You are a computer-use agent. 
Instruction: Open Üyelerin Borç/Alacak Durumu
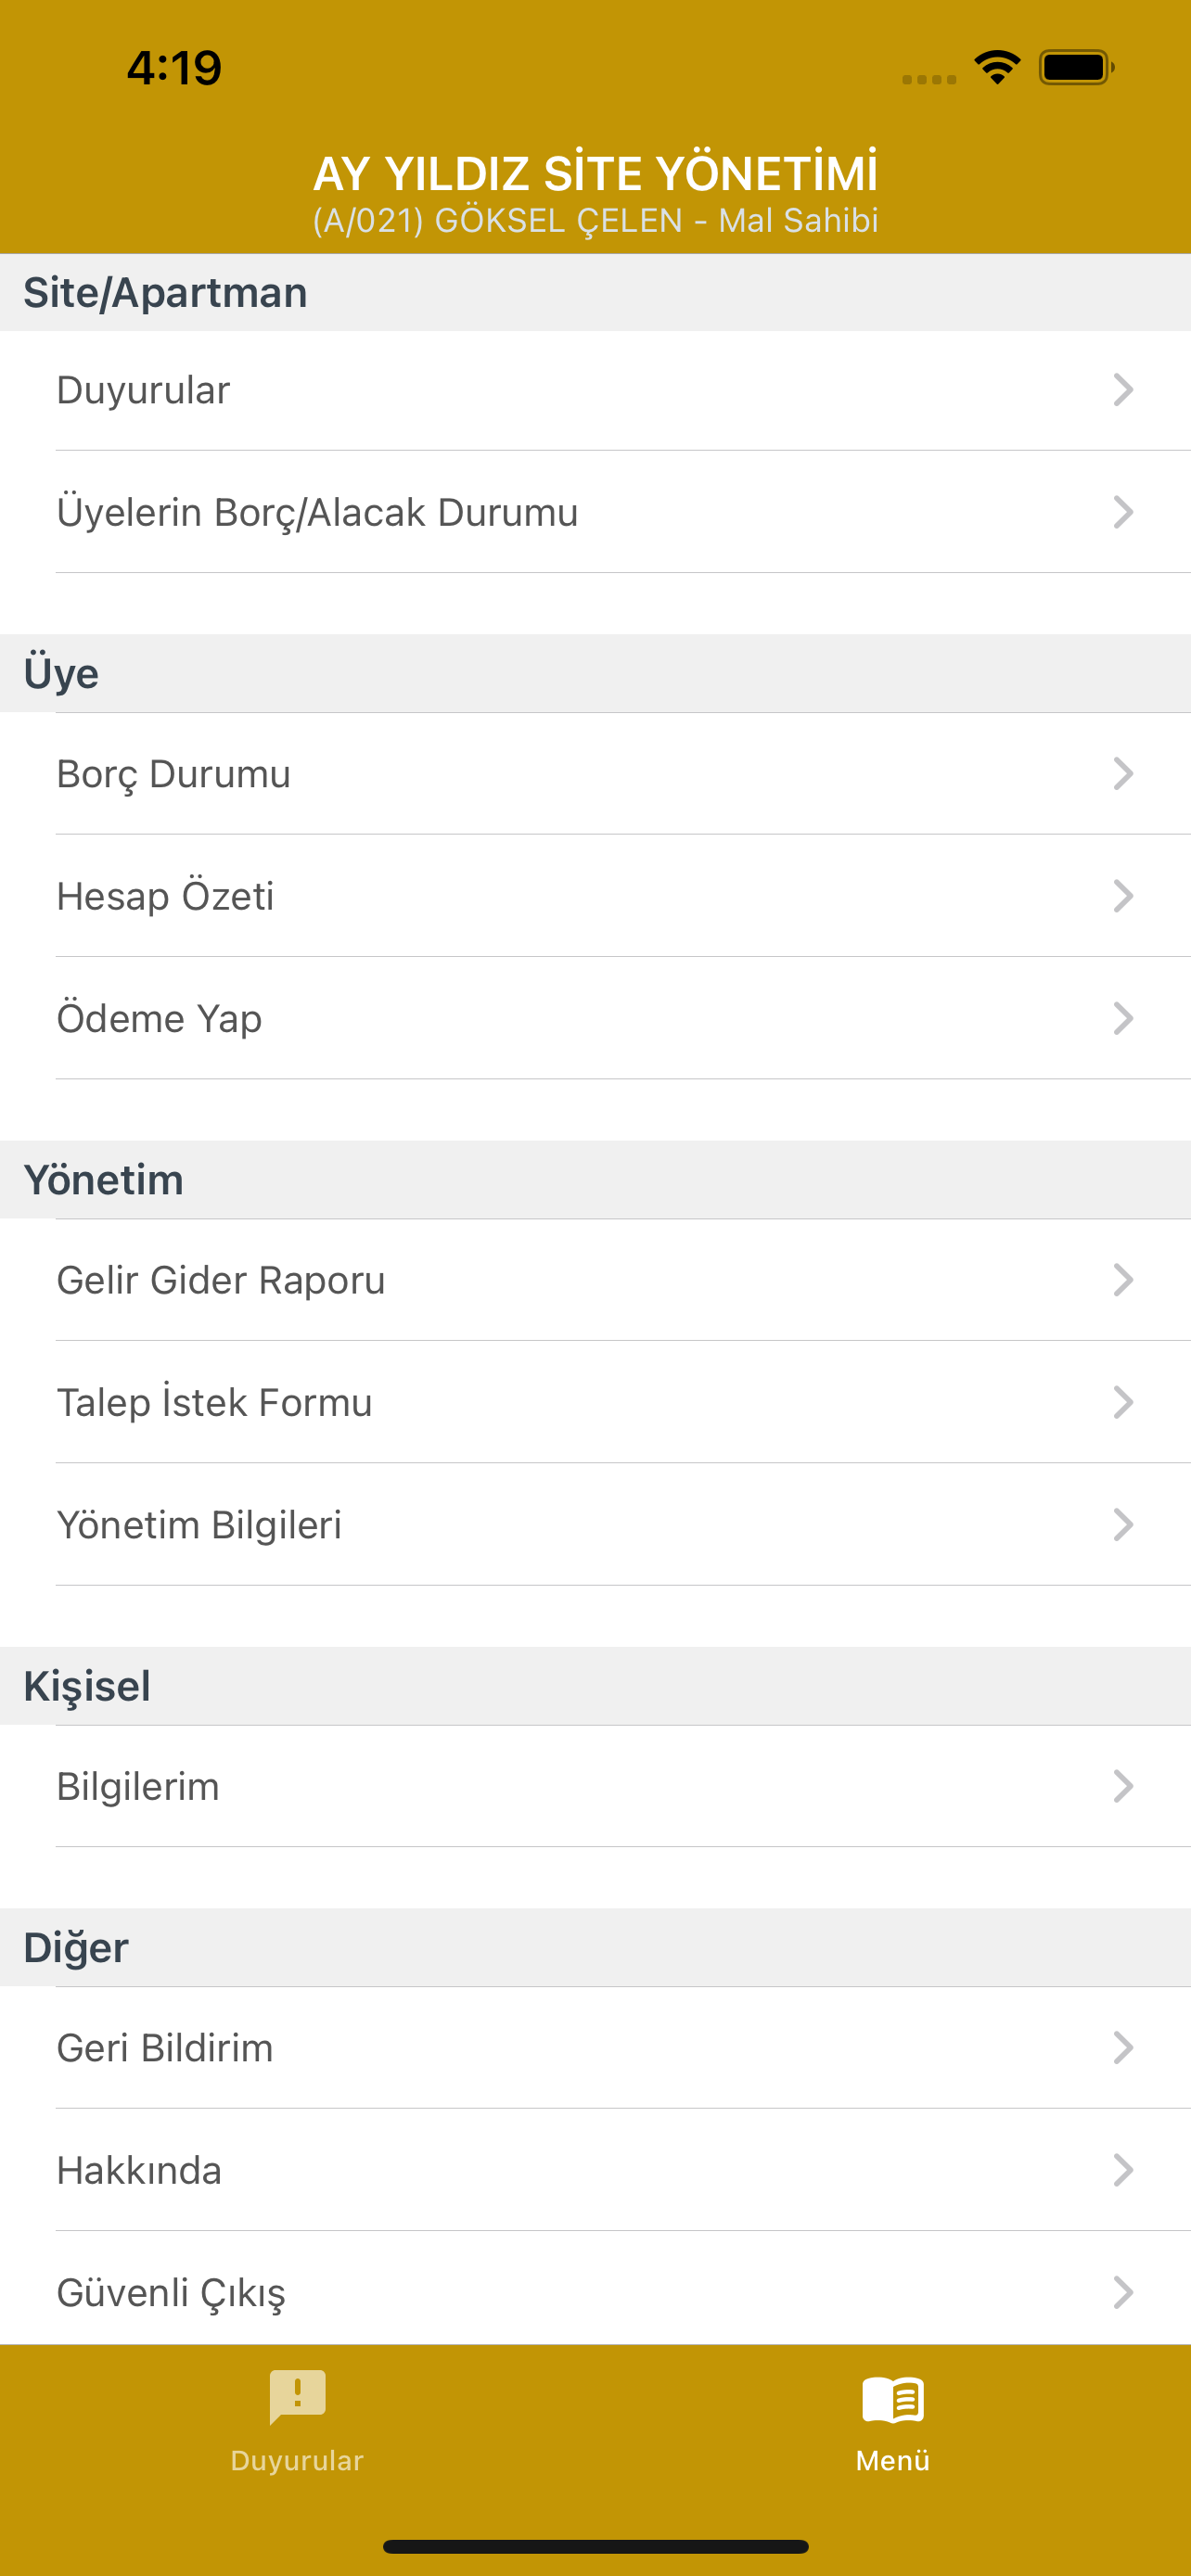[x=595, y=512]
